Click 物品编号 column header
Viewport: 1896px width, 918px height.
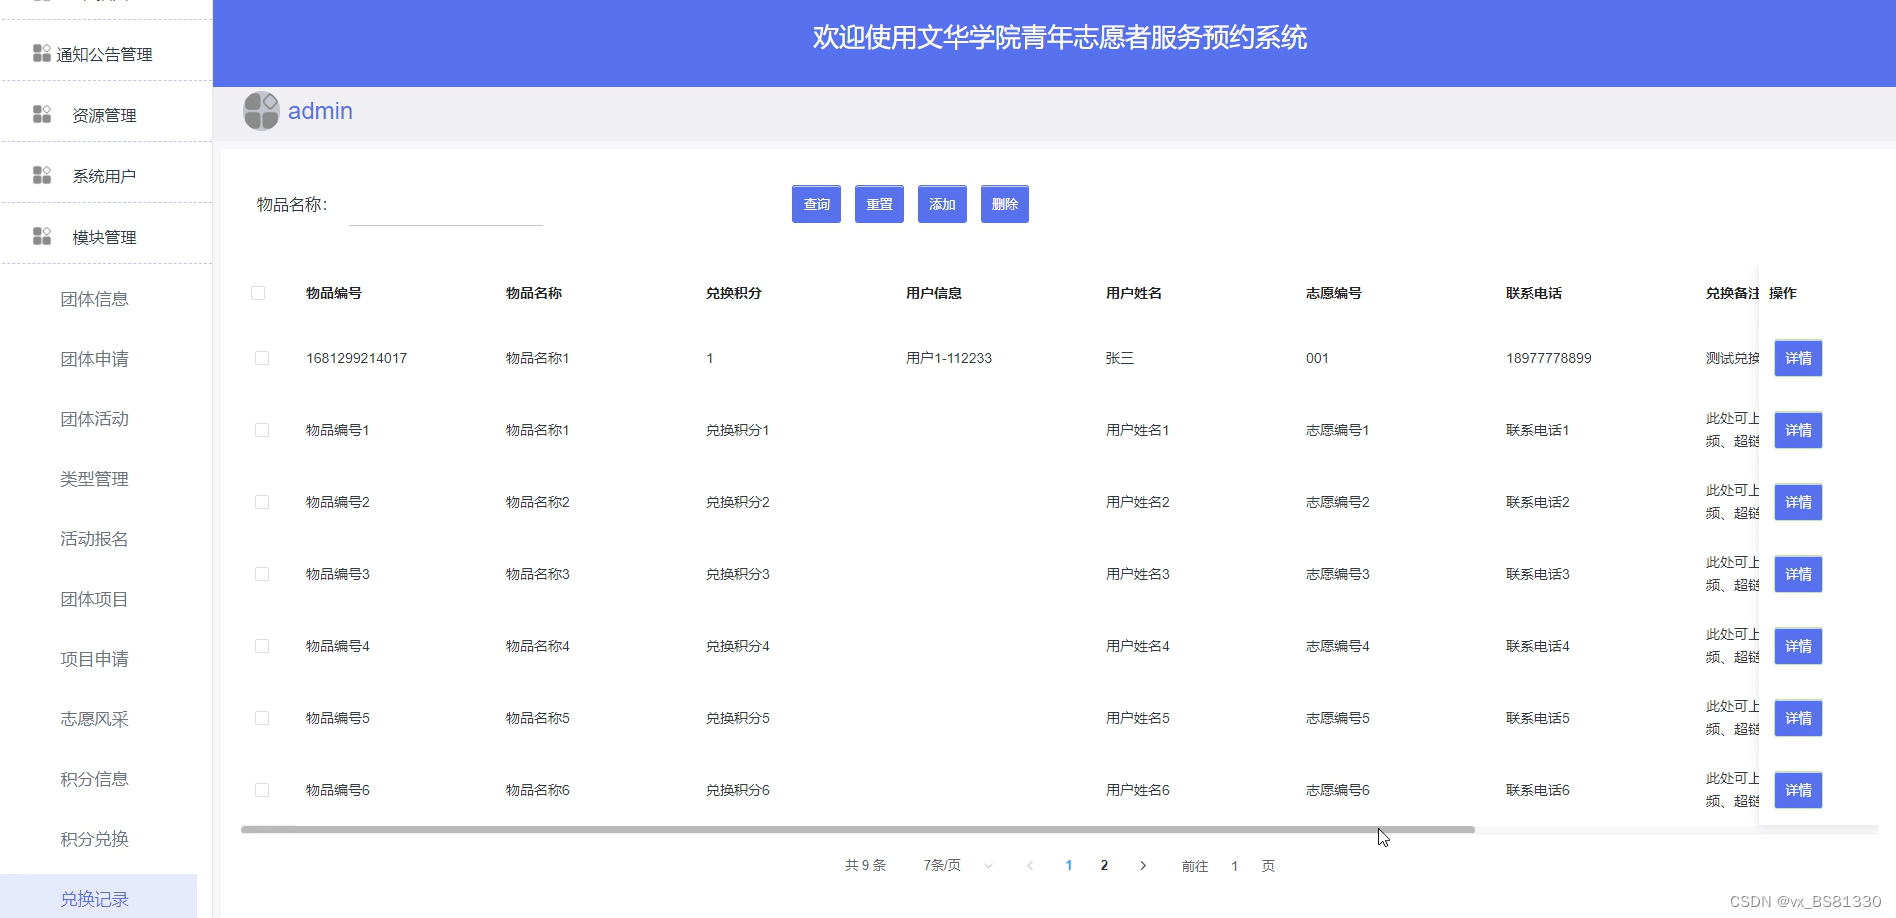tap(334, 293)
